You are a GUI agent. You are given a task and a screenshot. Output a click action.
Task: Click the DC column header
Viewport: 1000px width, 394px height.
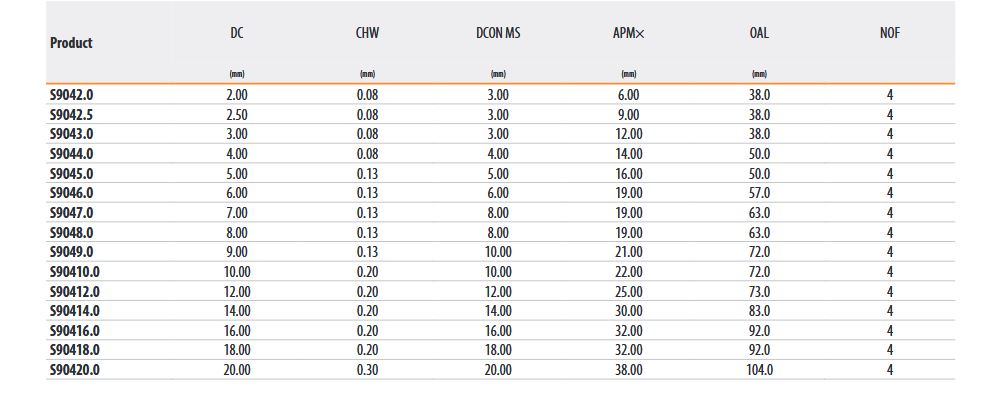click(x=237, y=33)
